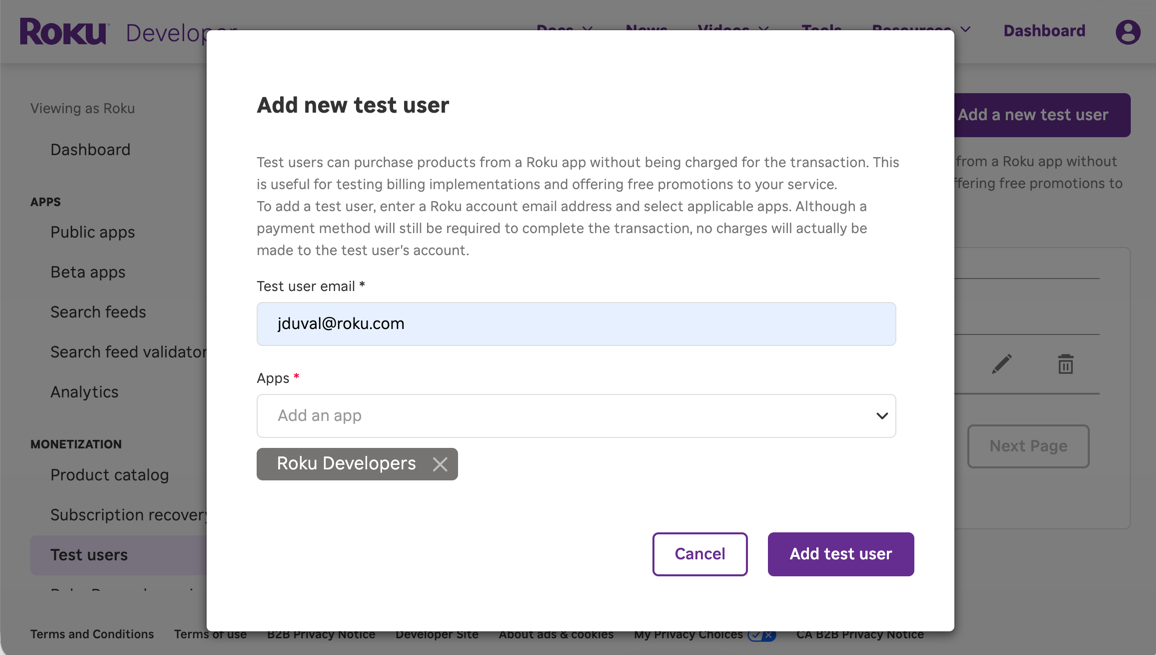Viewport: 1156px width, 655px height.
Task: Click the Add test user button
Action: [840, 554]
